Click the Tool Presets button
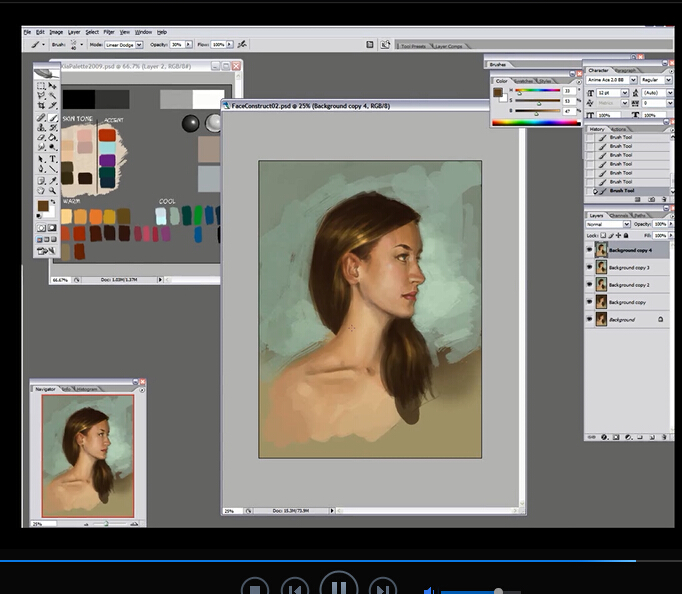Image resolution: width=682 pixels, height=594 pixels. [413, 45]
